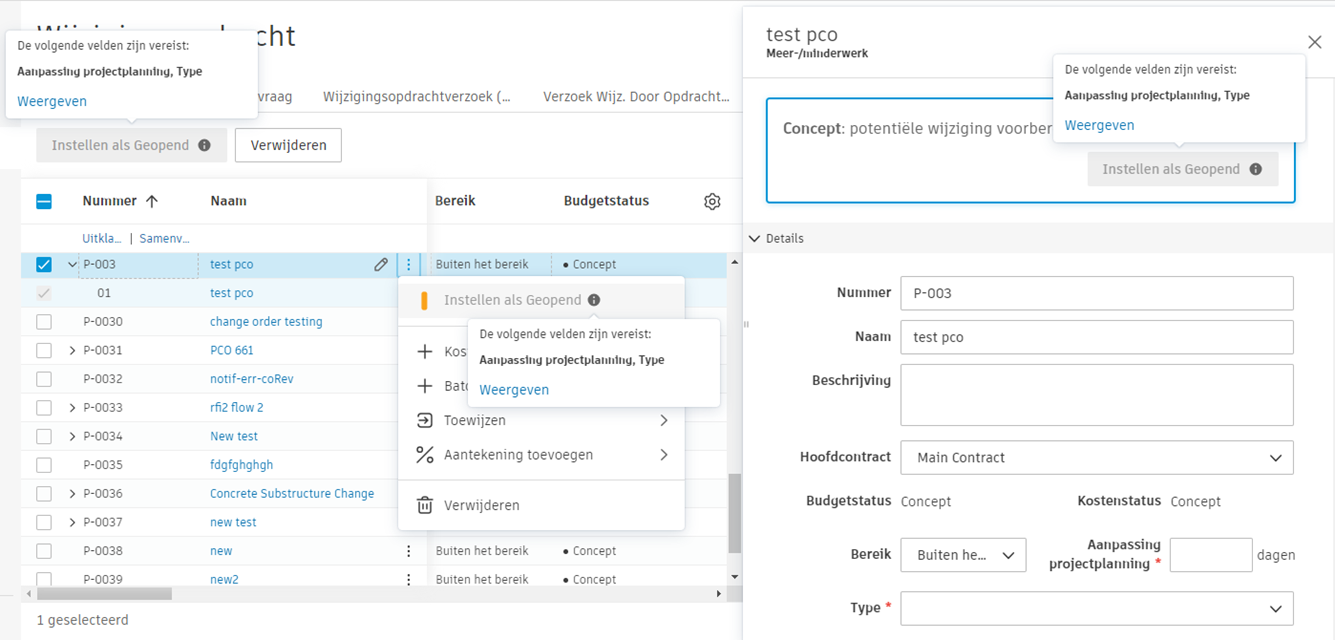Click the Beschrijving text area
The image size is (1335, 640).
coord(1096,395)
